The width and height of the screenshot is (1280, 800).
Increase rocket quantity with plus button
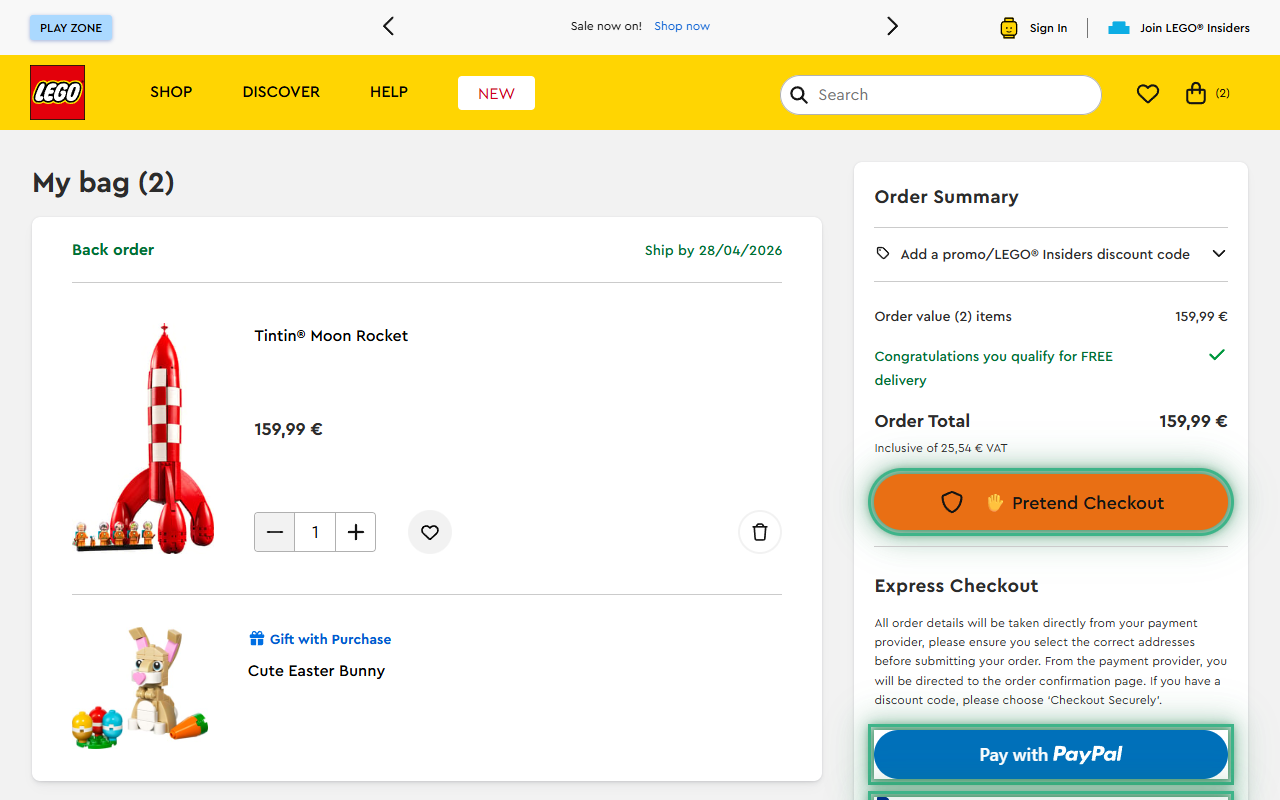click(355, 532)
